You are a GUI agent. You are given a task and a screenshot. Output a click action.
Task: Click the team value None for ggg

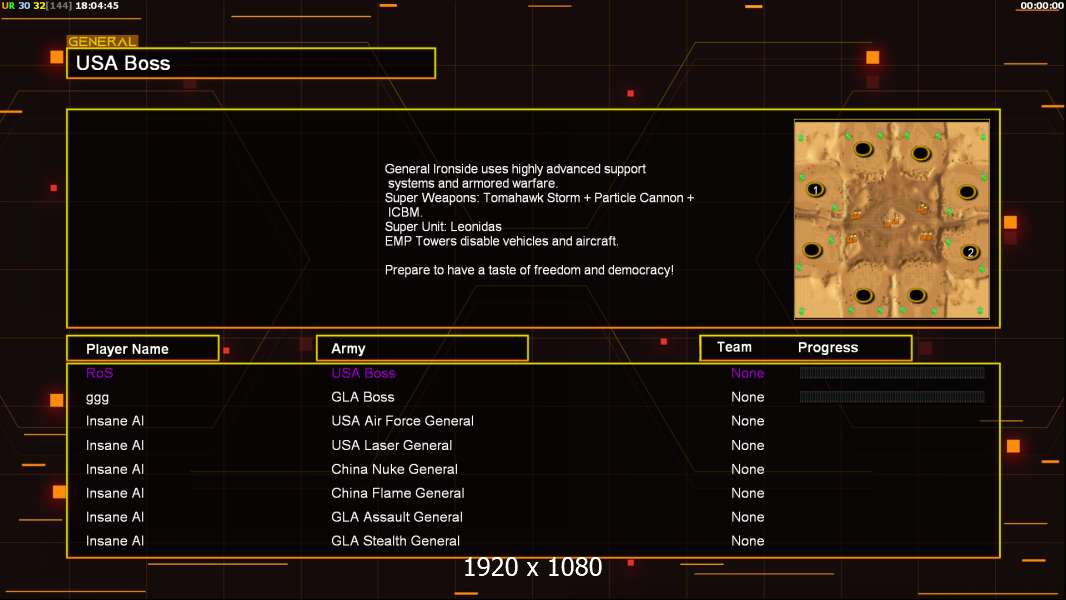coord(747,397)
